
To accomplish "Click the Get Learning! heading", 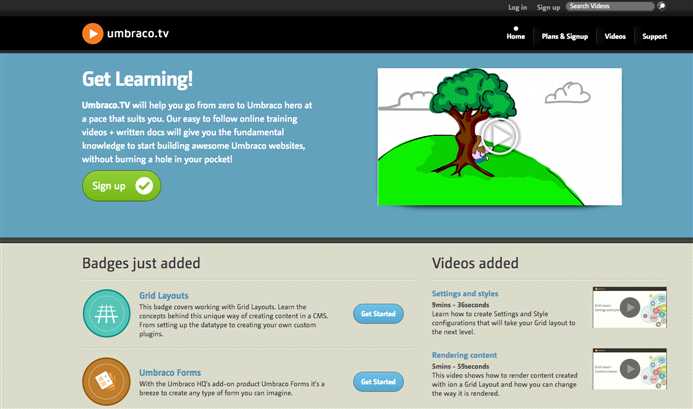I will 137,79.
